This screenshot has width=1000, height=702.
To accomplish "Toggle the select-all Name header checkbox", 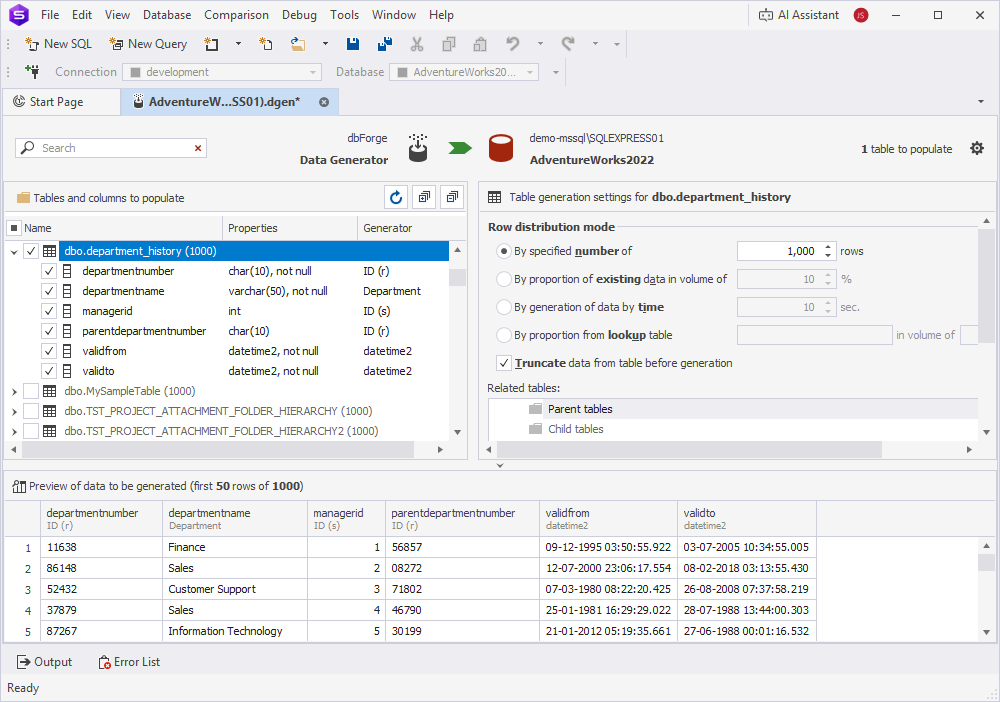I will (x=14, y=228).
